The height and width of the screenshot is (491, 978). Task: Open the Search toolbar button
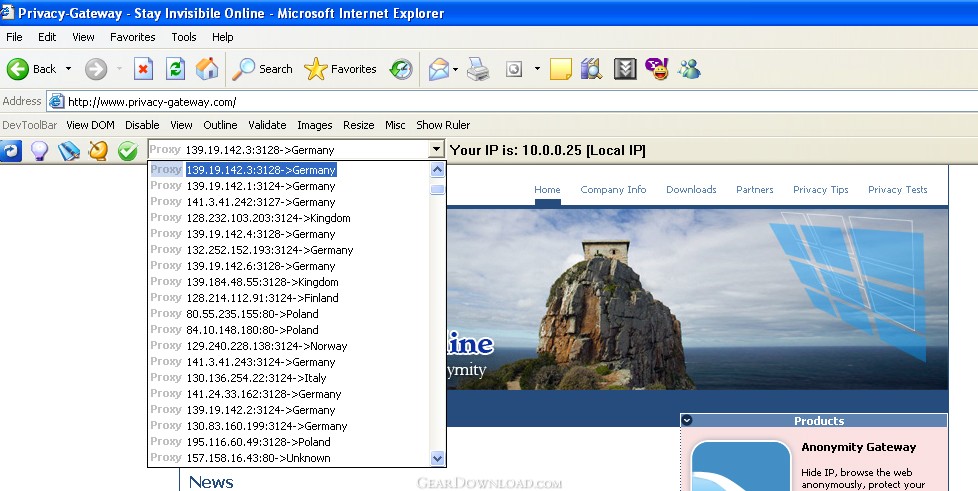[x=262, y=69]
